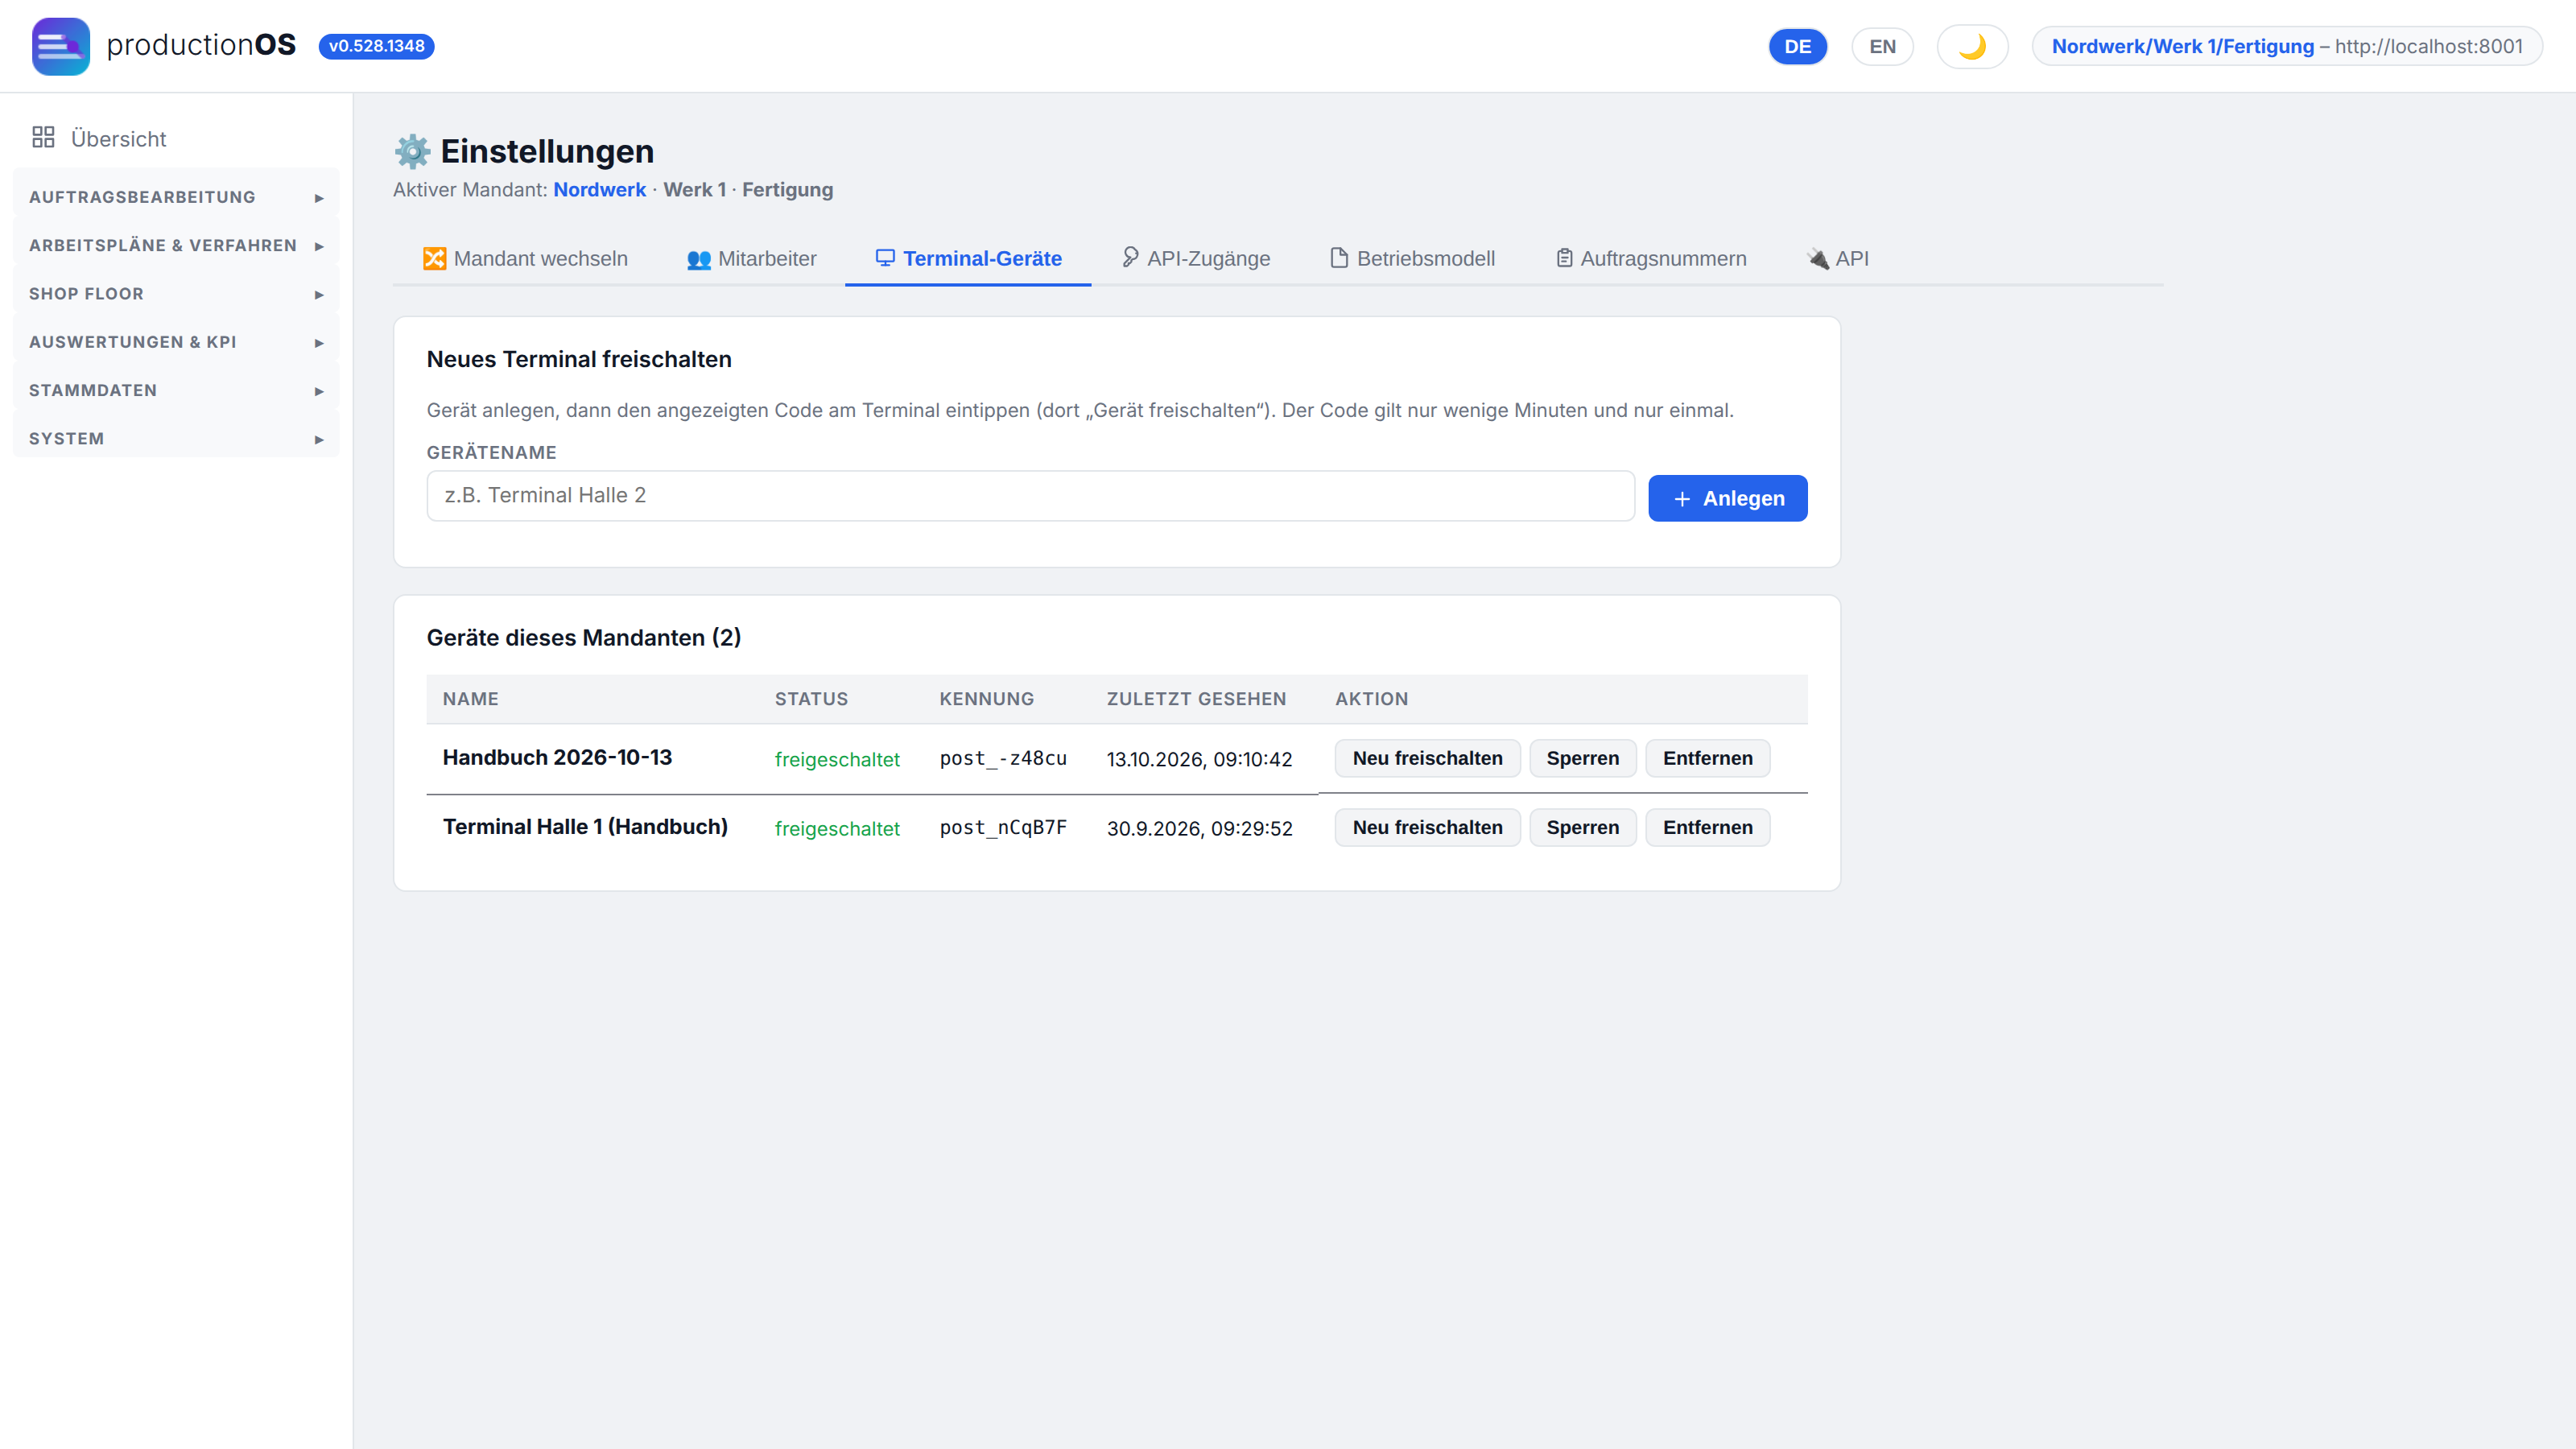Expand the Stammdaten section
This screenshot has height=1449, width=2576.
(176, 390)
